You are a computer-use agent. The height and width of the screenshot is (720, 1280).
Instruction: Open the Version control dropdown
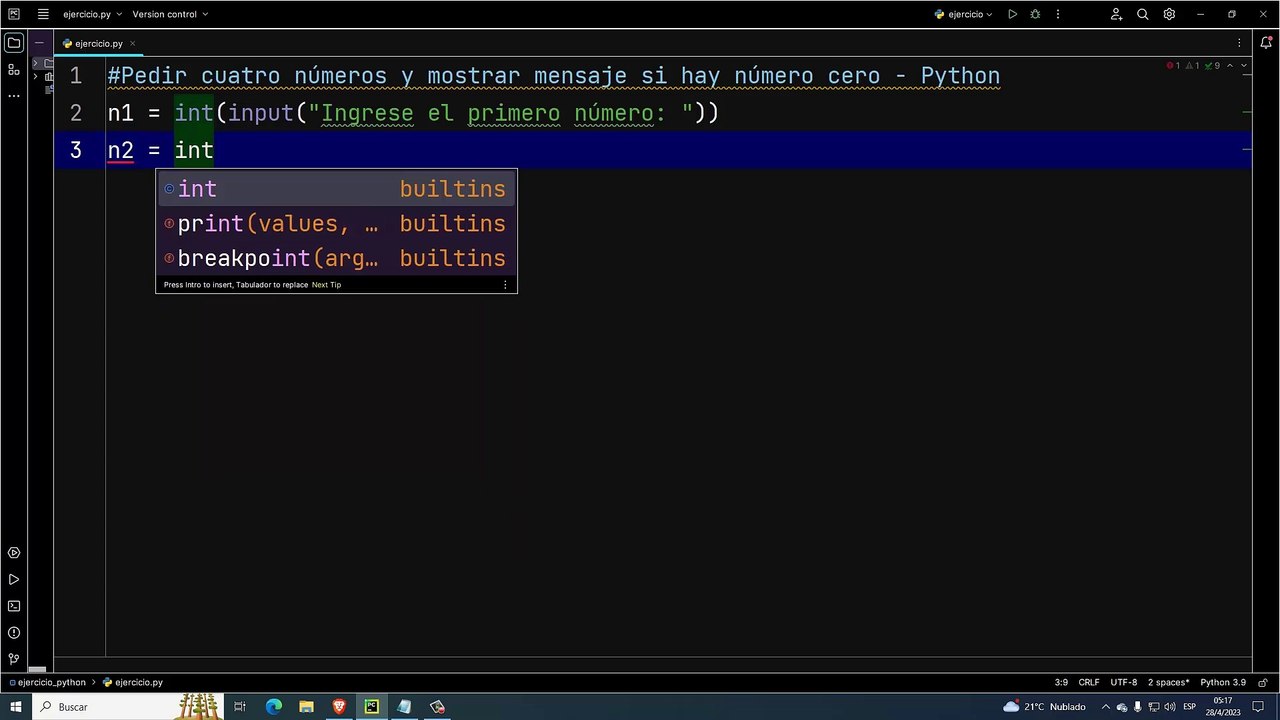[x=170, y=14]
